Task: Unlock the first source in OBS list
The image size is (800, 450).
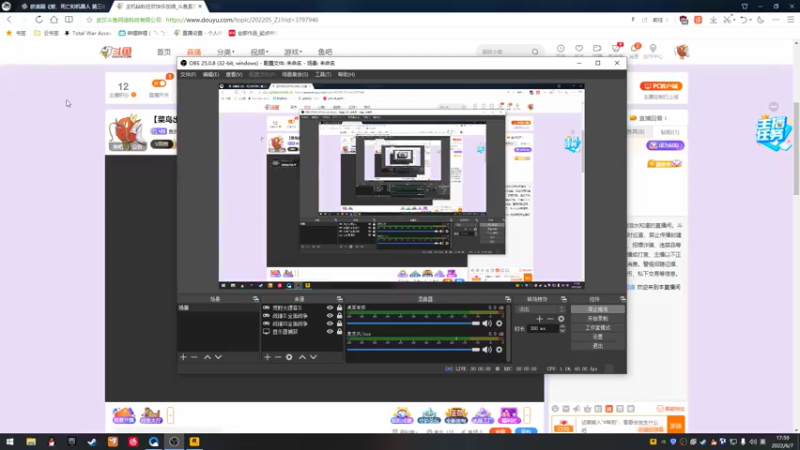Action: point(339,308)
